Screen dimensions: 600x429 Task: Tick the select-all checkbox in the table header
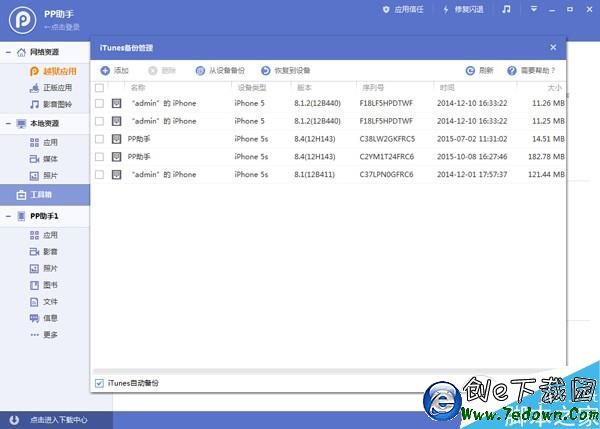(x=99, y=88)
